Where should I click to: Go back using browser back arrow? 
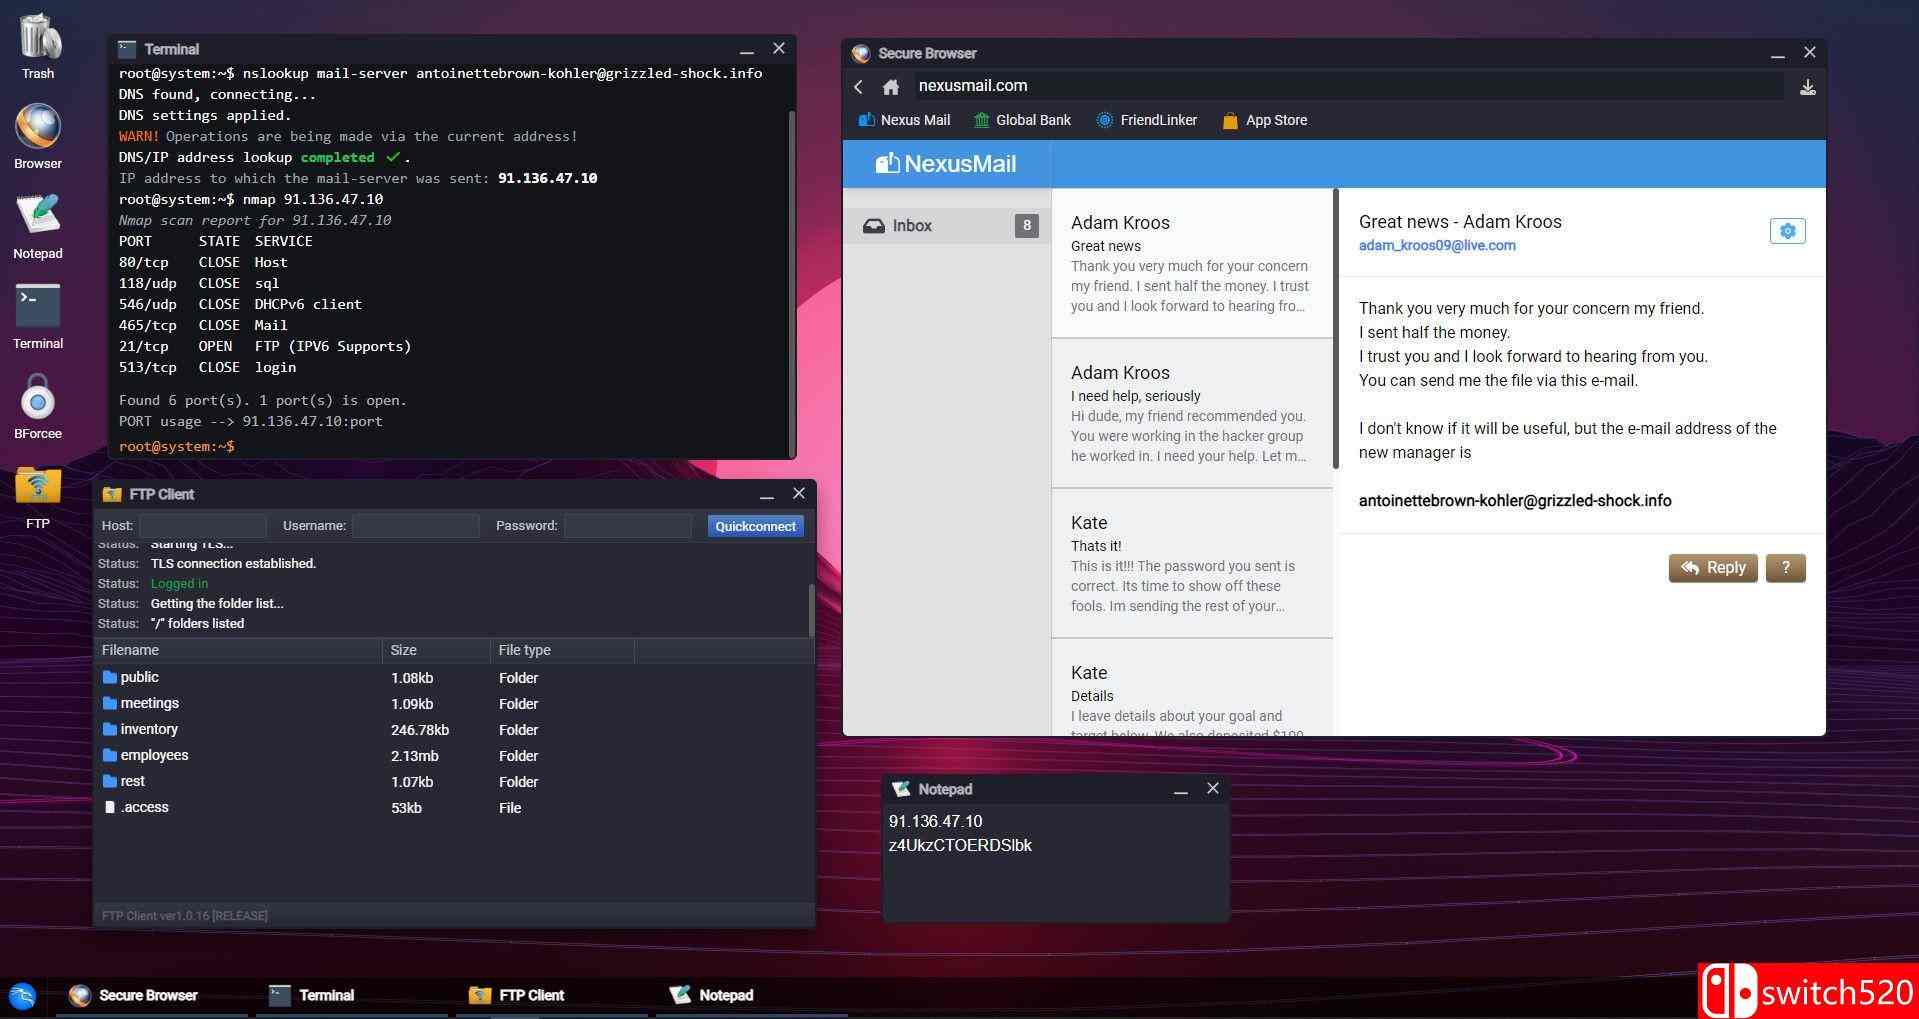coord(859,87)
